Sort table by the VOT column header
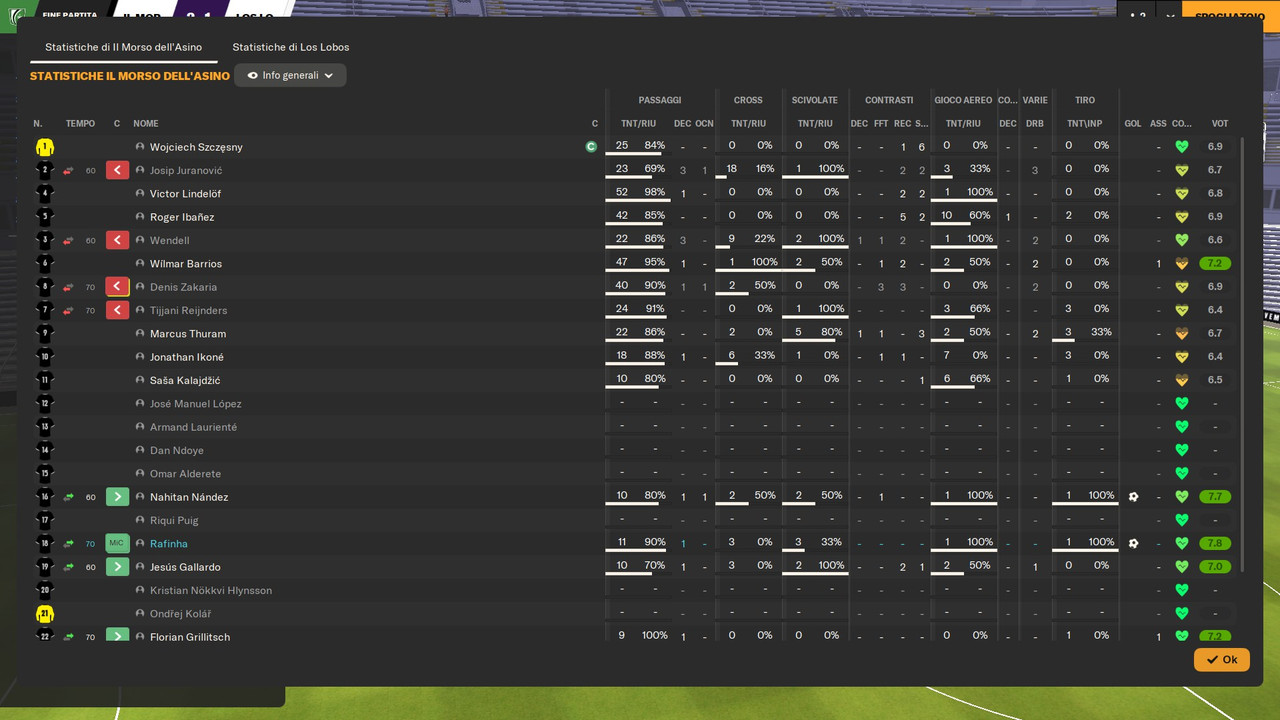This screenshot has height=720, width=1280. 1220,124
